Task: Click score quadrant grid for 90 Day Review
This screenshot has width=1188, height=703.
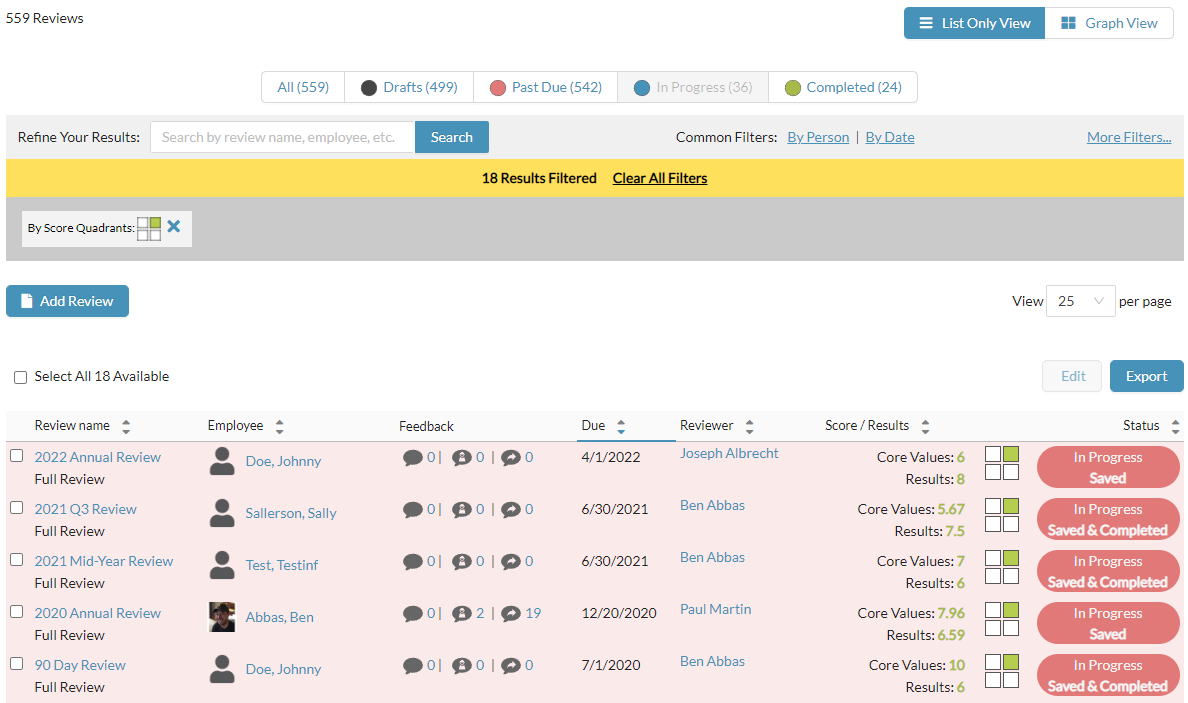Action: coord(1002,671)
